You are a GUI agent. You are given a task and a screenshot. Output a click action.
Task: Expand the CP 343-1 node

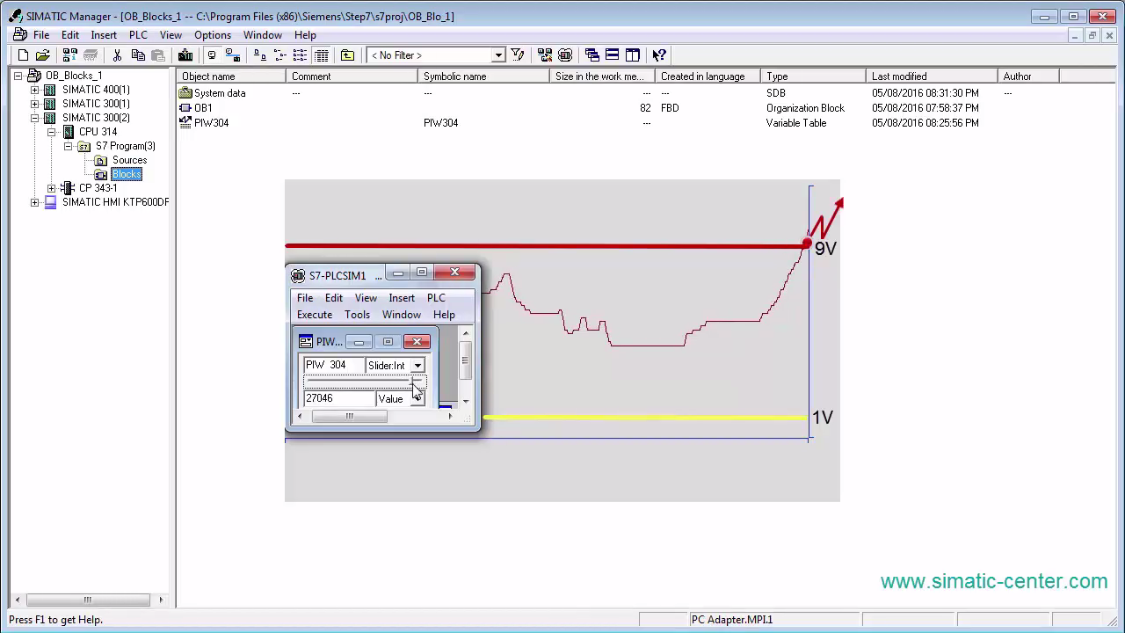pyautogui.click(x=52, y=188)
